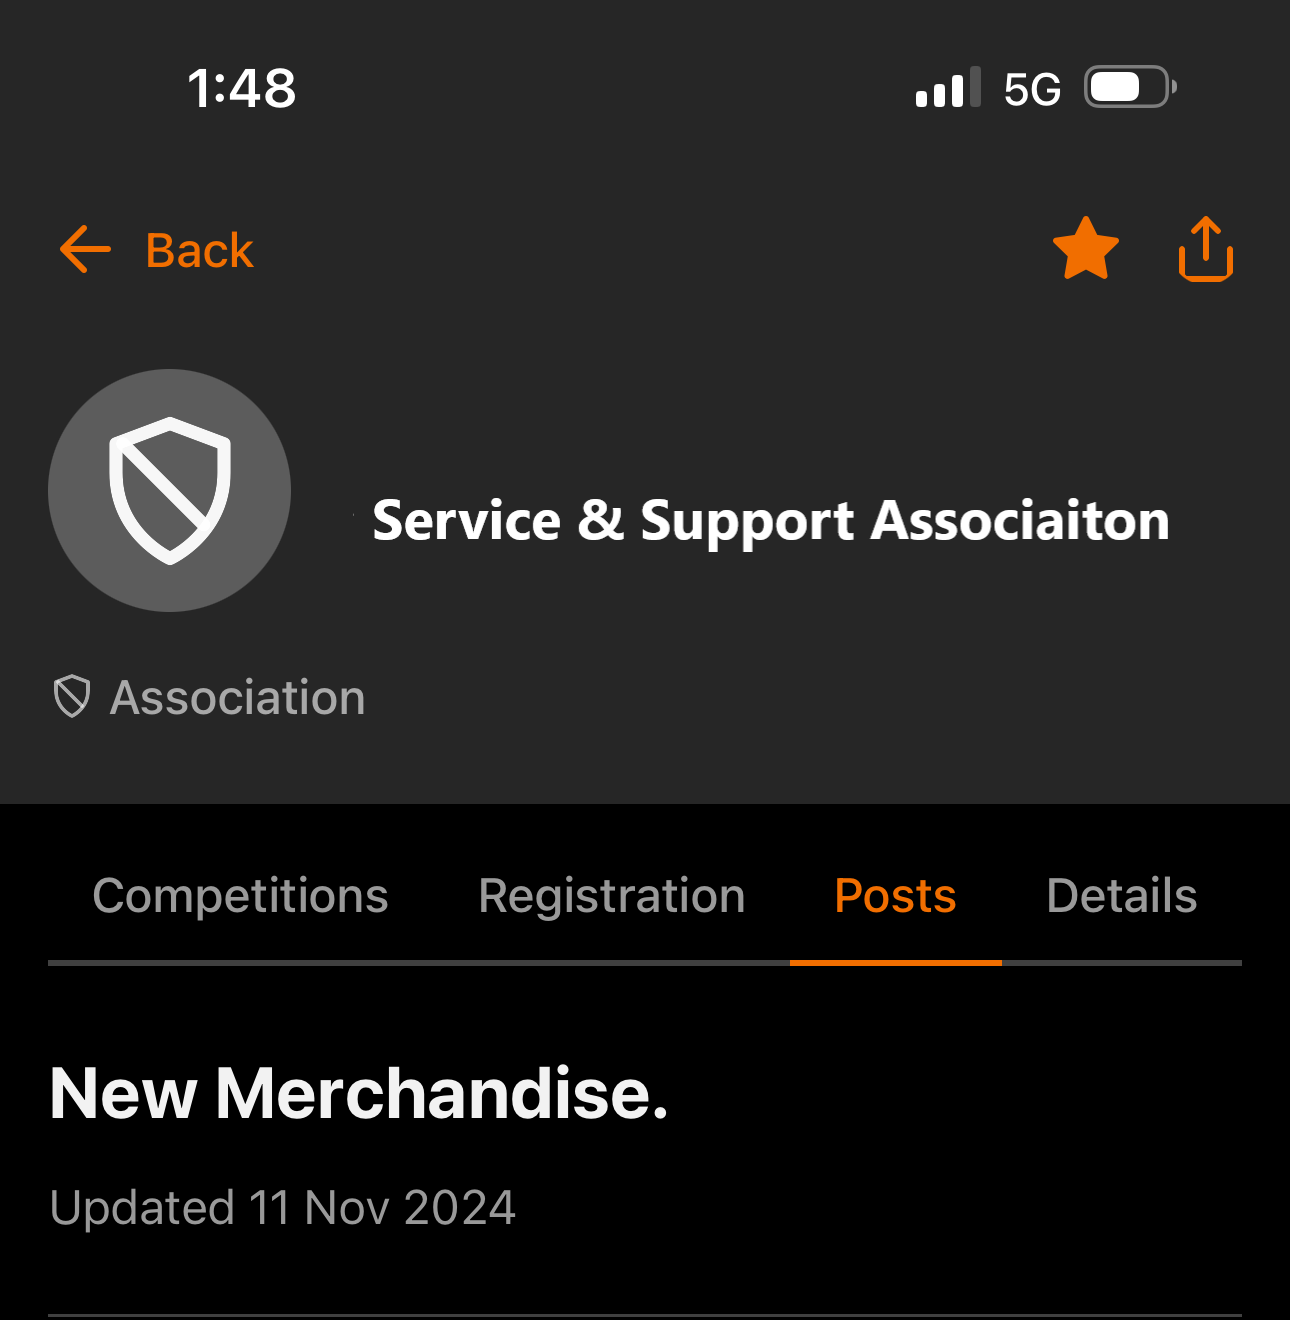Viewport: 1290px width, 1320px height.
Task: Tap the Back text label
Action: click(x=199, y=250)
